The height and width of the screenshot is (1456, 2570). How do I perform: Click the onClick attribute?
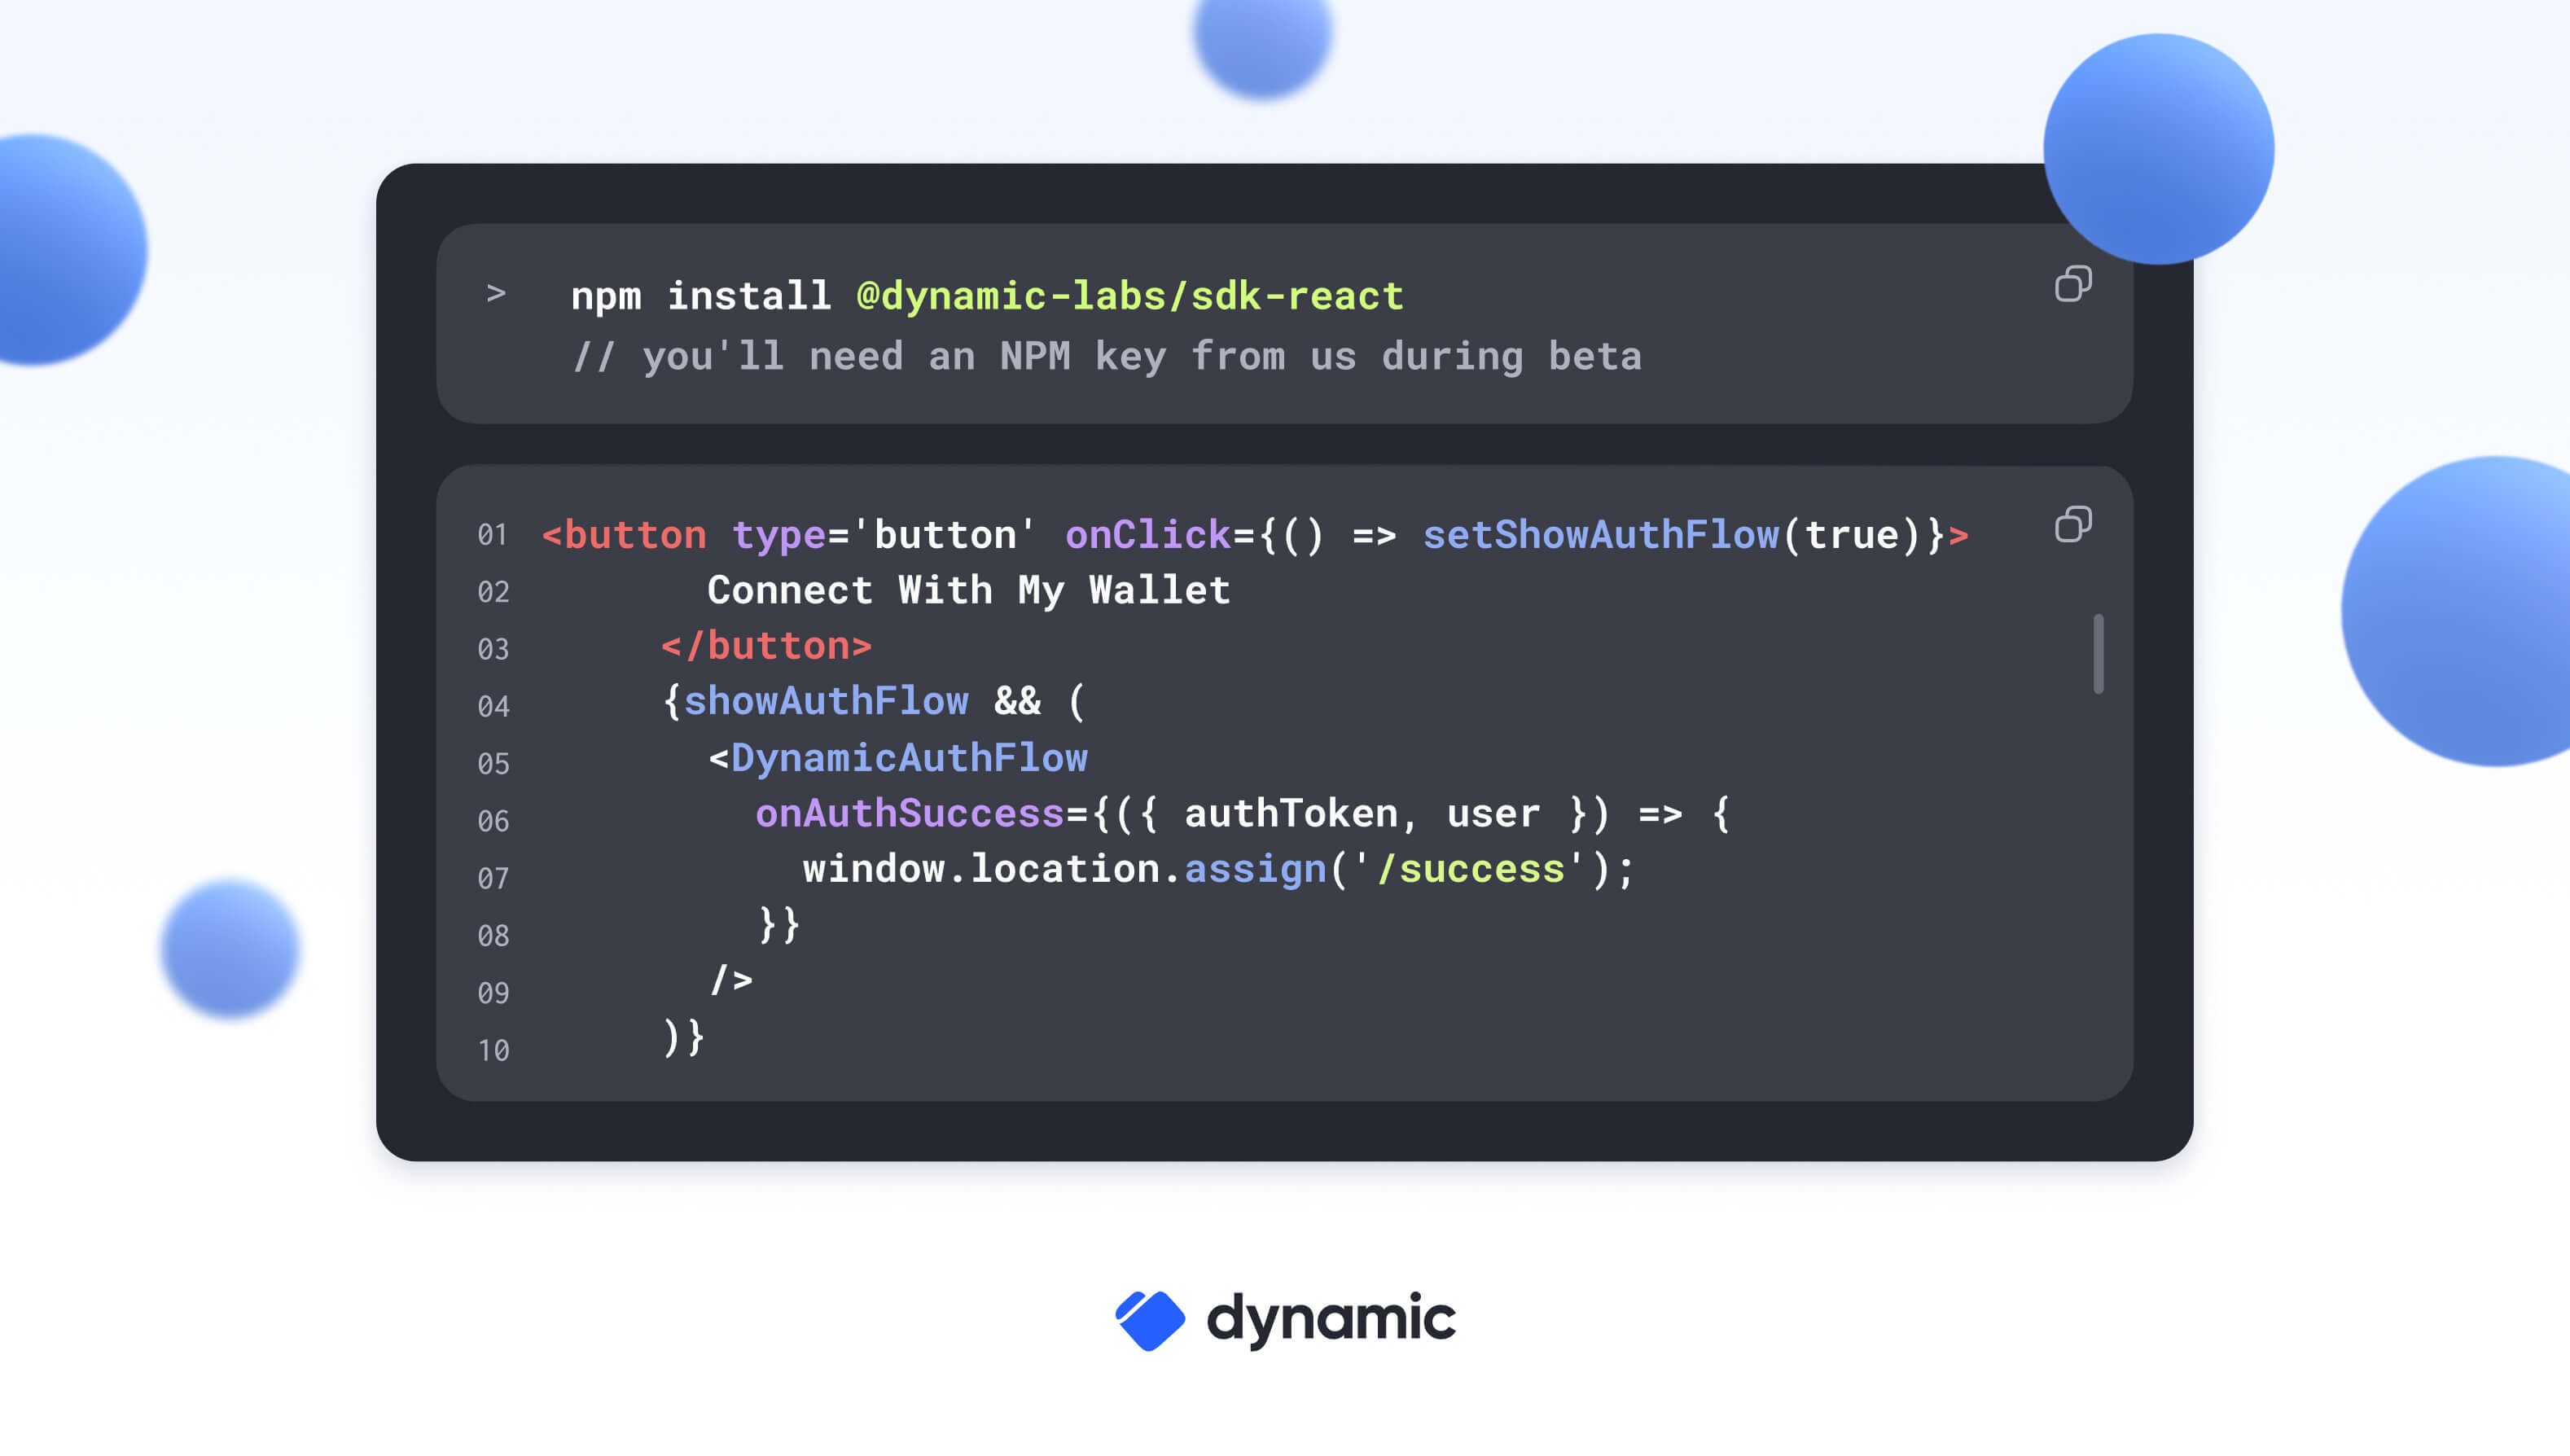point(1147,535)
